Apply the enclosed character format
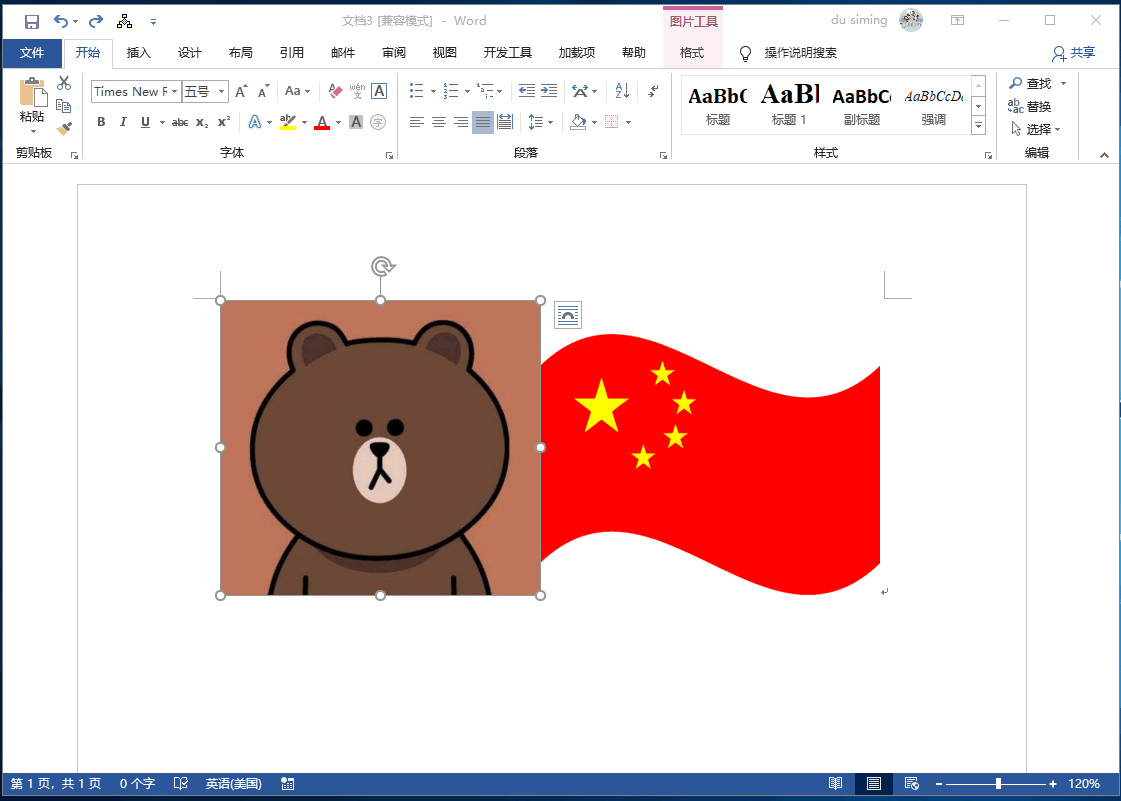 pyautogui.click(x=378, y=122)
